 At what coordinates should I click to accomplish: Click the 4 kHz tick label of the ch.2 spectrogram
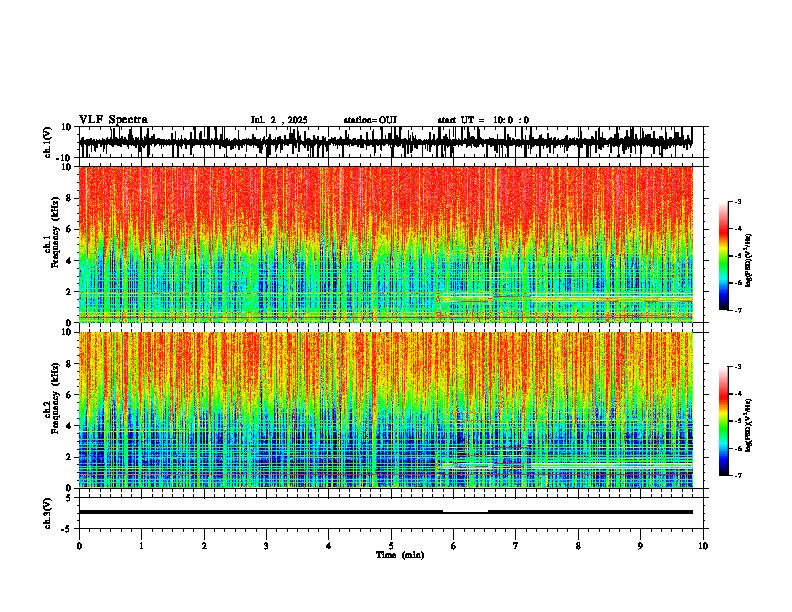(70, 426)
